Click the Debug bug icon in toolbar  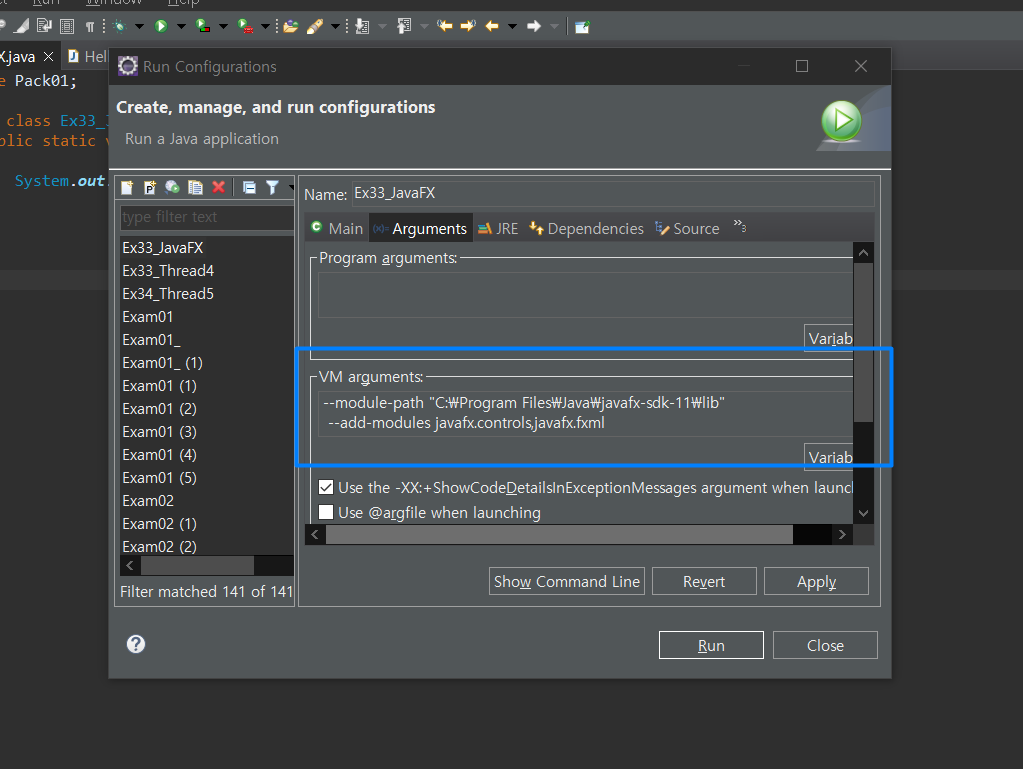click(119, 26)
